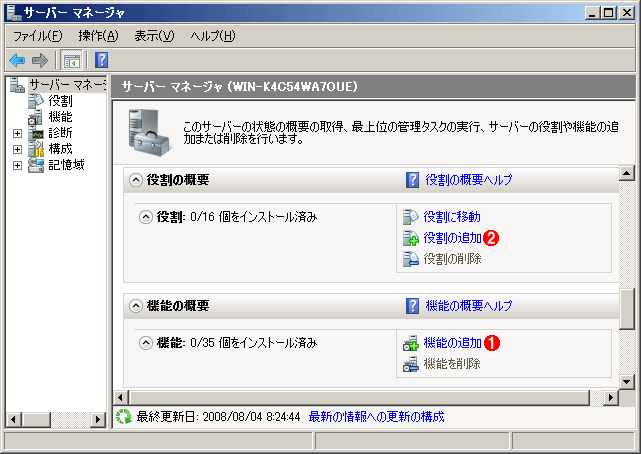Click the 機能の追加 link

pyautogui.click(x=452, y=343)
